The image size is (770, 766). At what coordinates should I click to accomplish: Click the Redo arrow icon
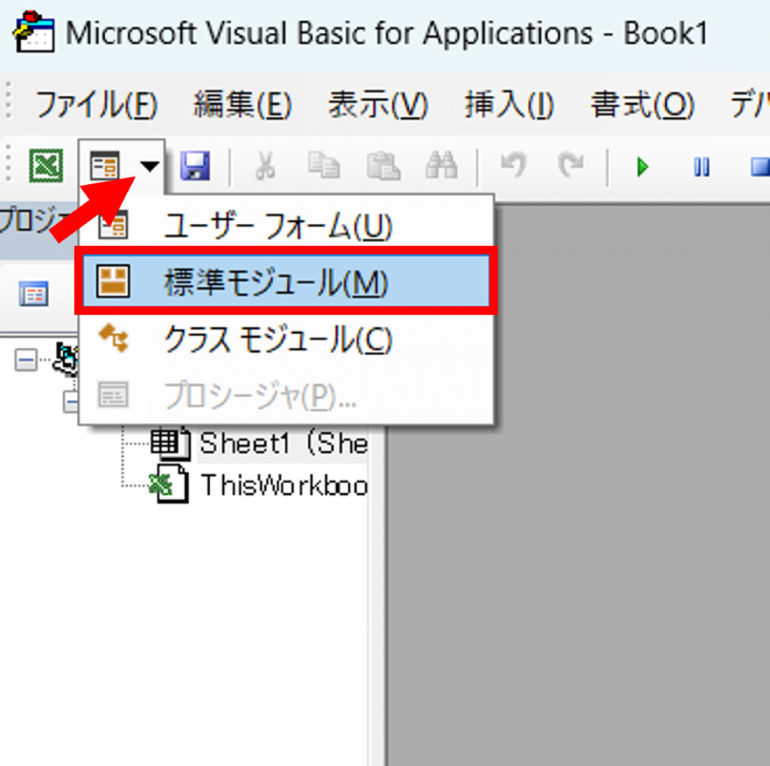coord(571,165)
